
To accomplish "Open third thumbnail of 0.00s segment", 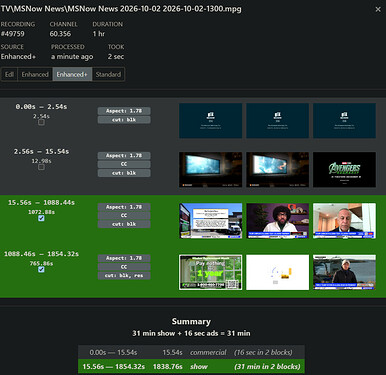I will [344, 121].
